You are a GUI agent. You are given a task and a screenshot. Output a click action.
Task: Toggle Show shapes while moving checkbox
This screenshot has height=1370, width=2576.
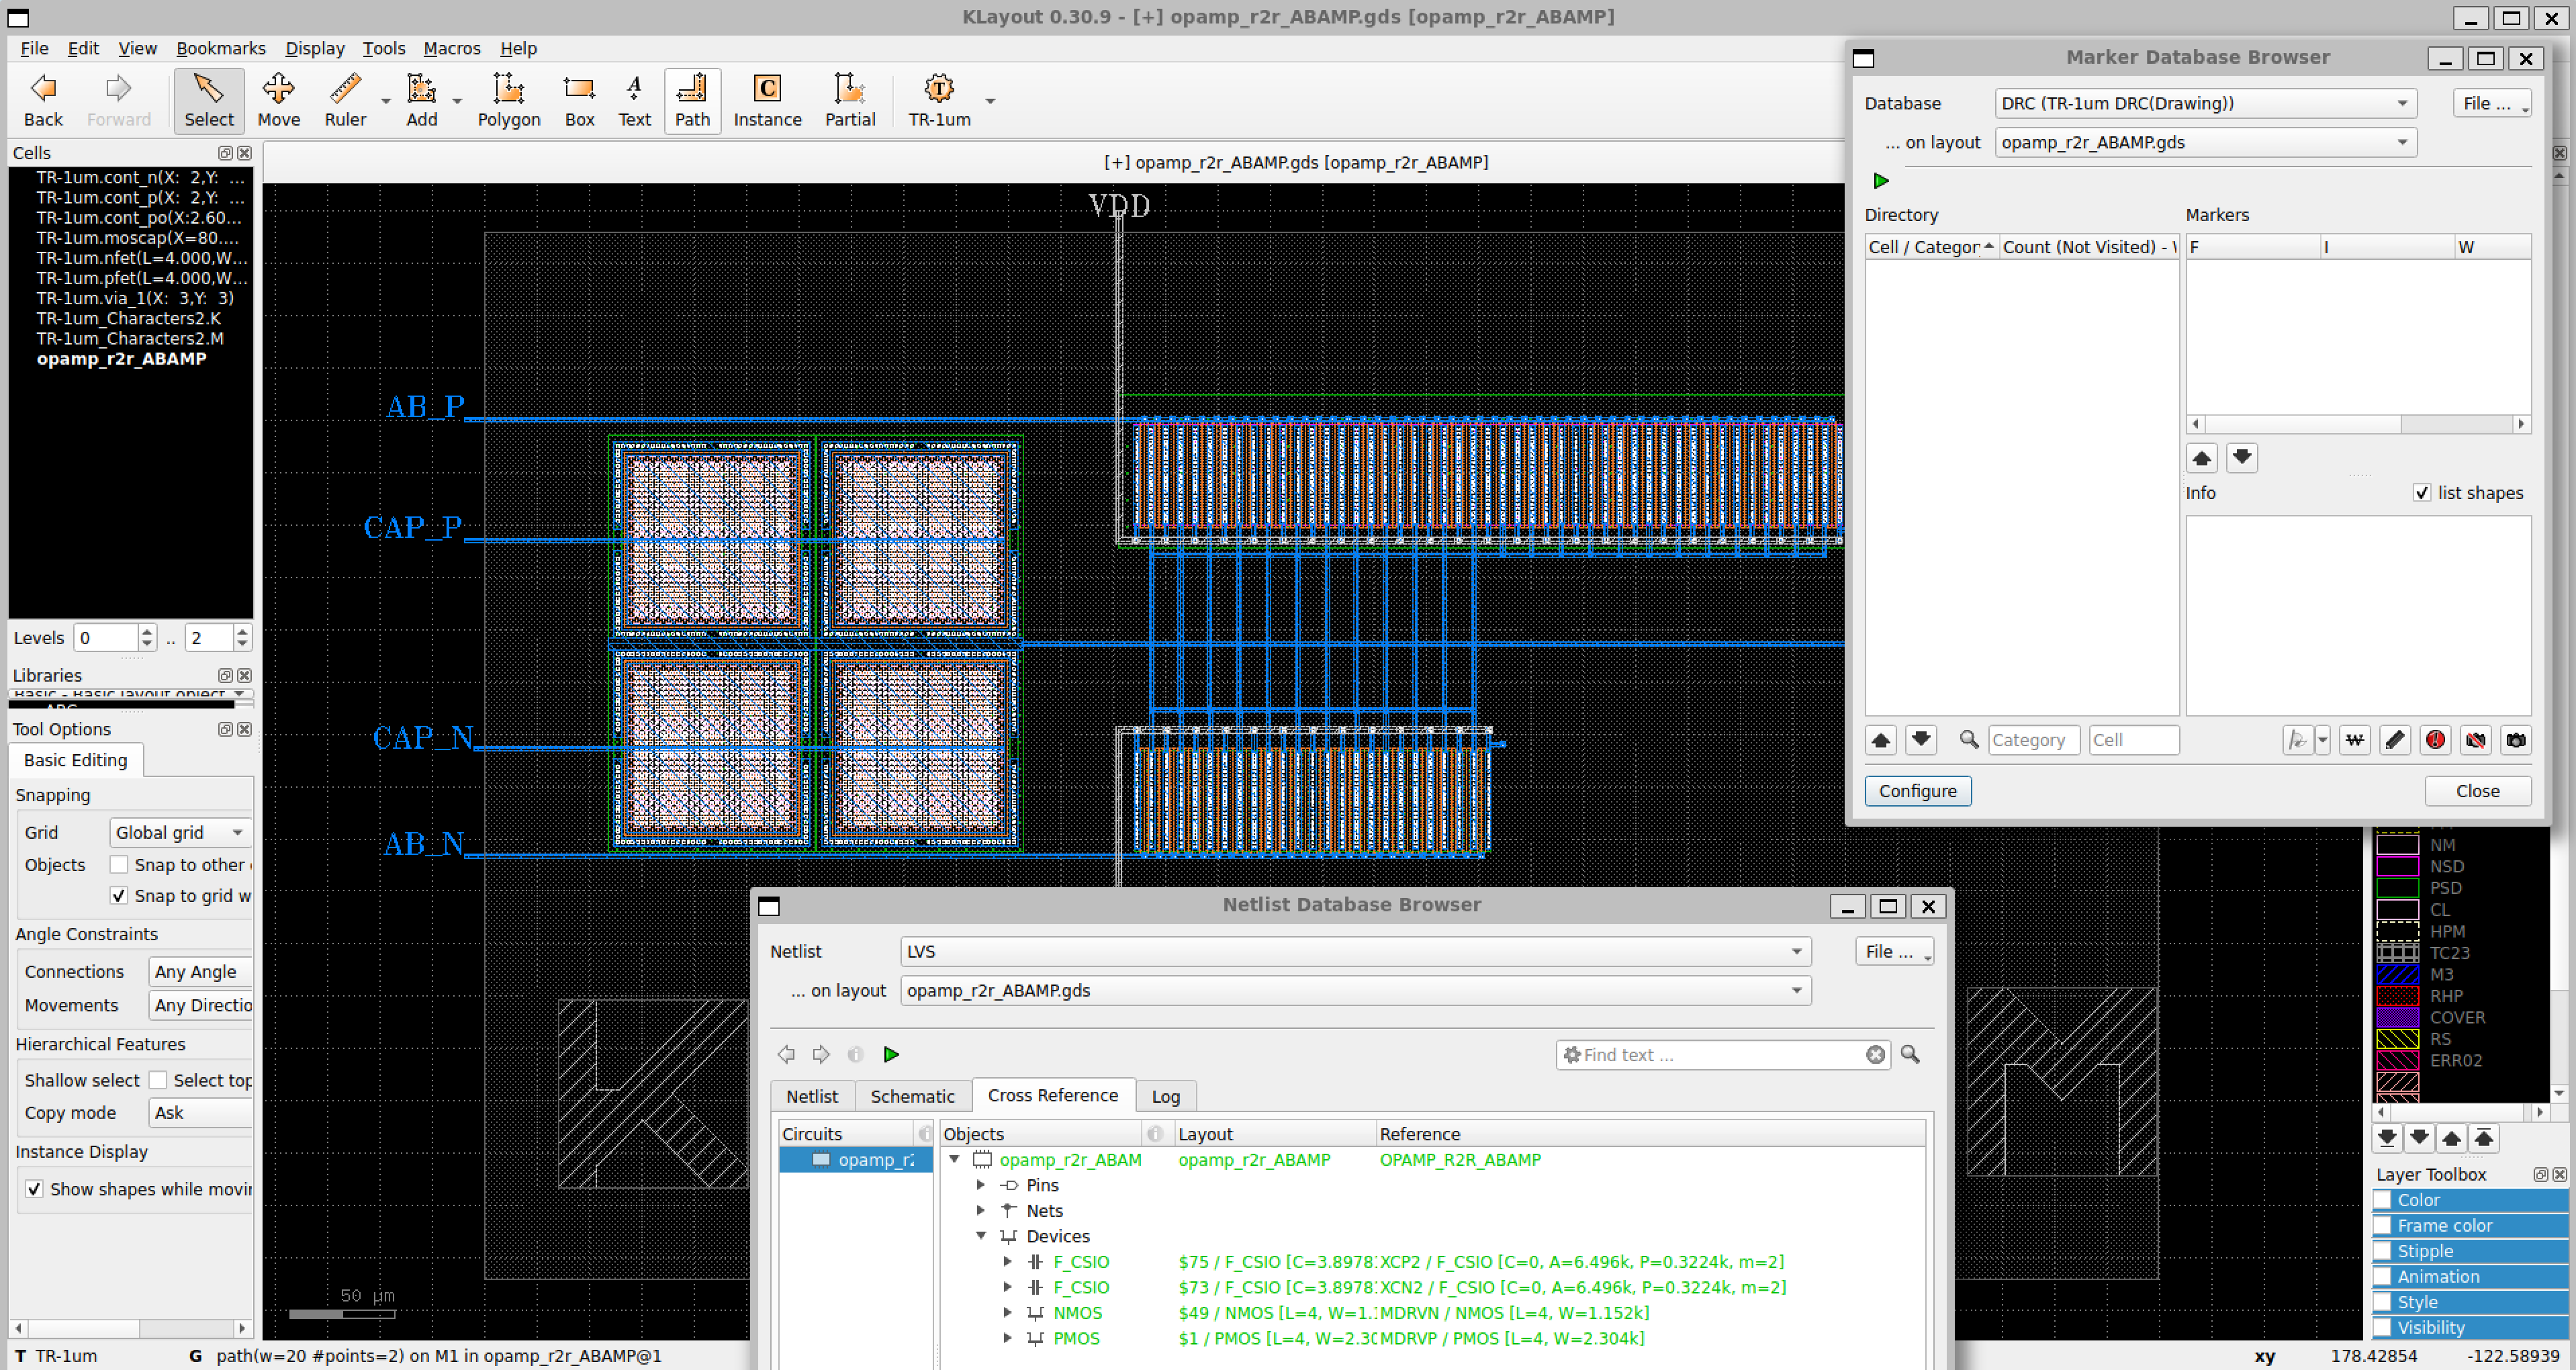click(34, 1188)
